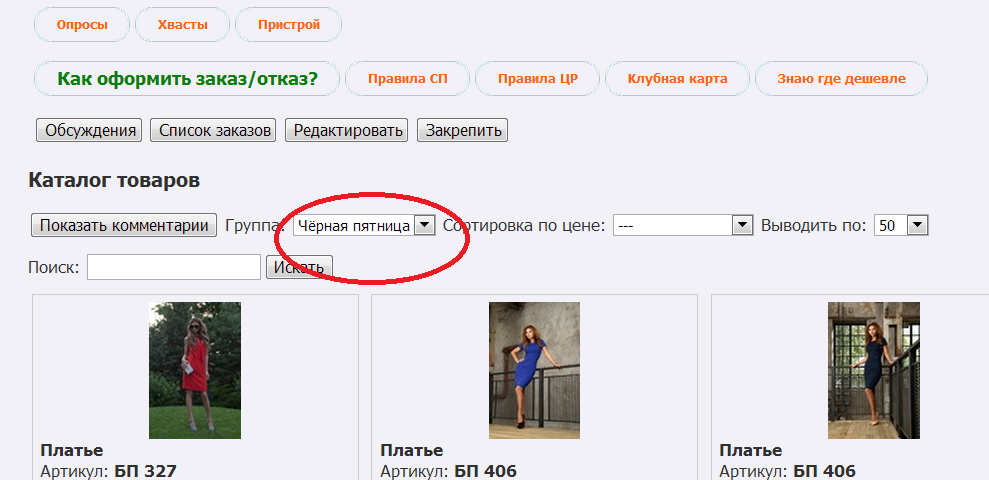
Task: Open the Опросы section
Action: (x=82, y=25)
